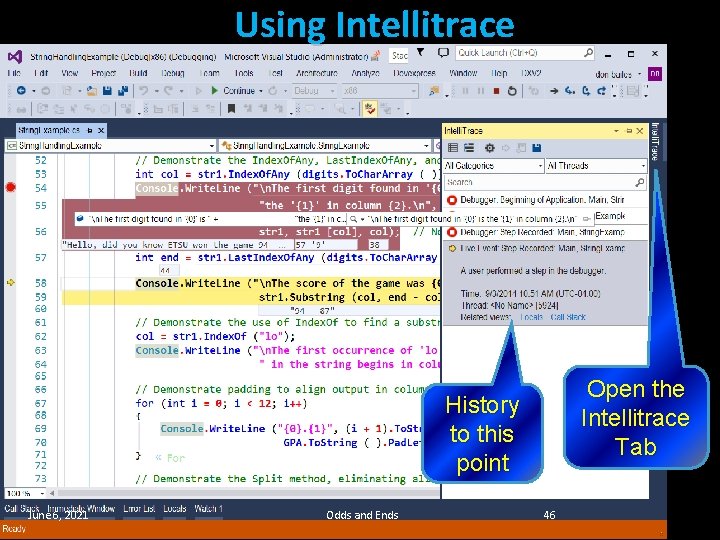Click the feedback speech bubble icon

[x=443, y=52]
